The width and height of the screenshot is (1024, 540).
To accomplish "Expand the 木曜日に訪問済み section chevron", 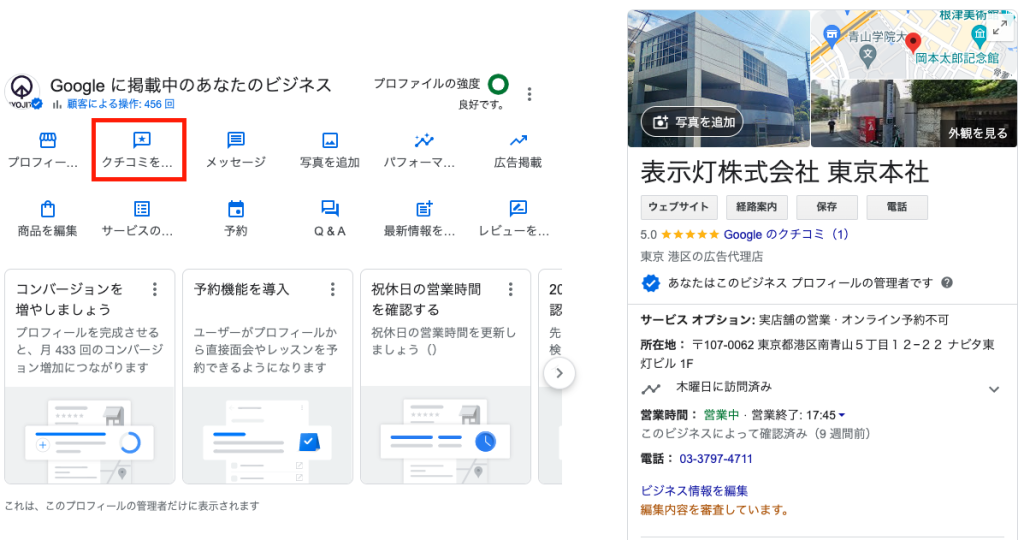I will [994, 389].
